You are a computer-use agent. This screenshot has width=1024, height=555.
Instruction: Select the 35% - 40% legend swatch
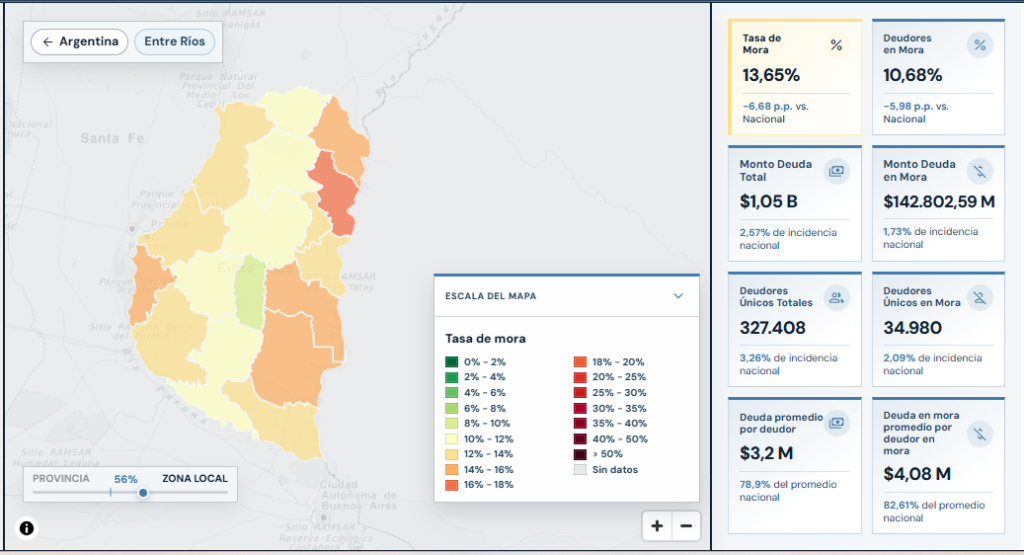coord(580,423)
